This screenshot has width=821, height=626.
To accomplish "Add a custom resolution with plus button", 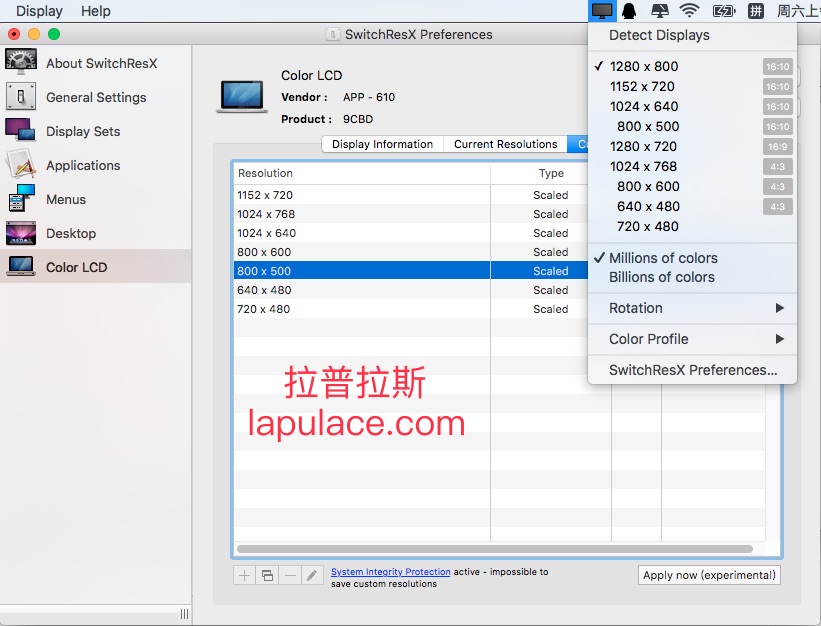I will click(244, 576).
